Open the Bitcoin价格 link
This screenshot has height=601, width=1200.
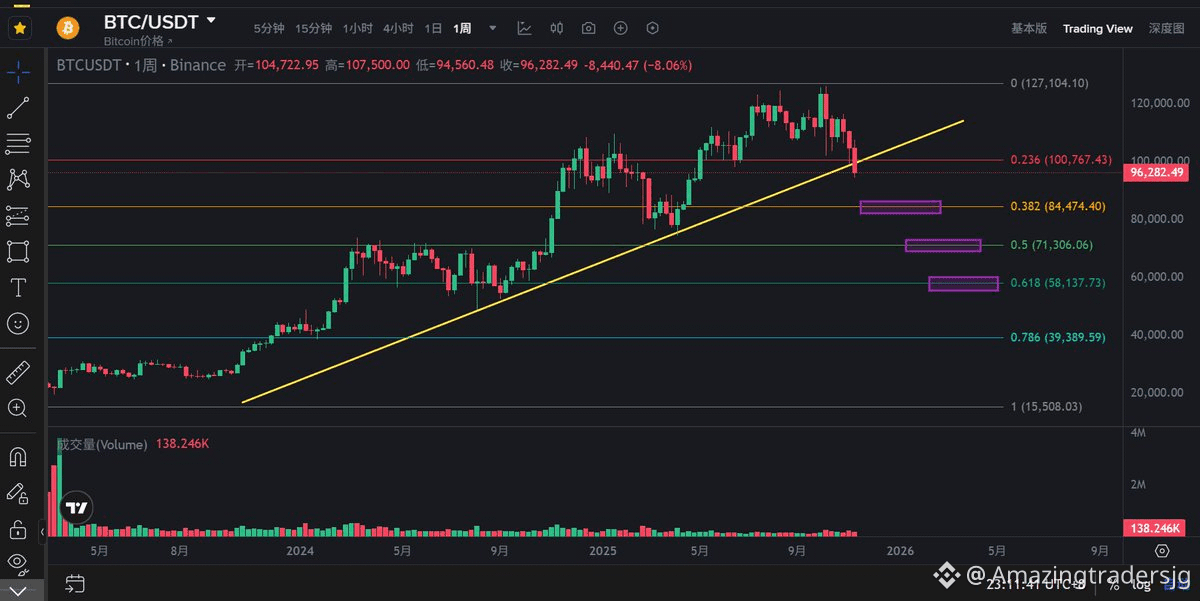[x=138, y=41]
